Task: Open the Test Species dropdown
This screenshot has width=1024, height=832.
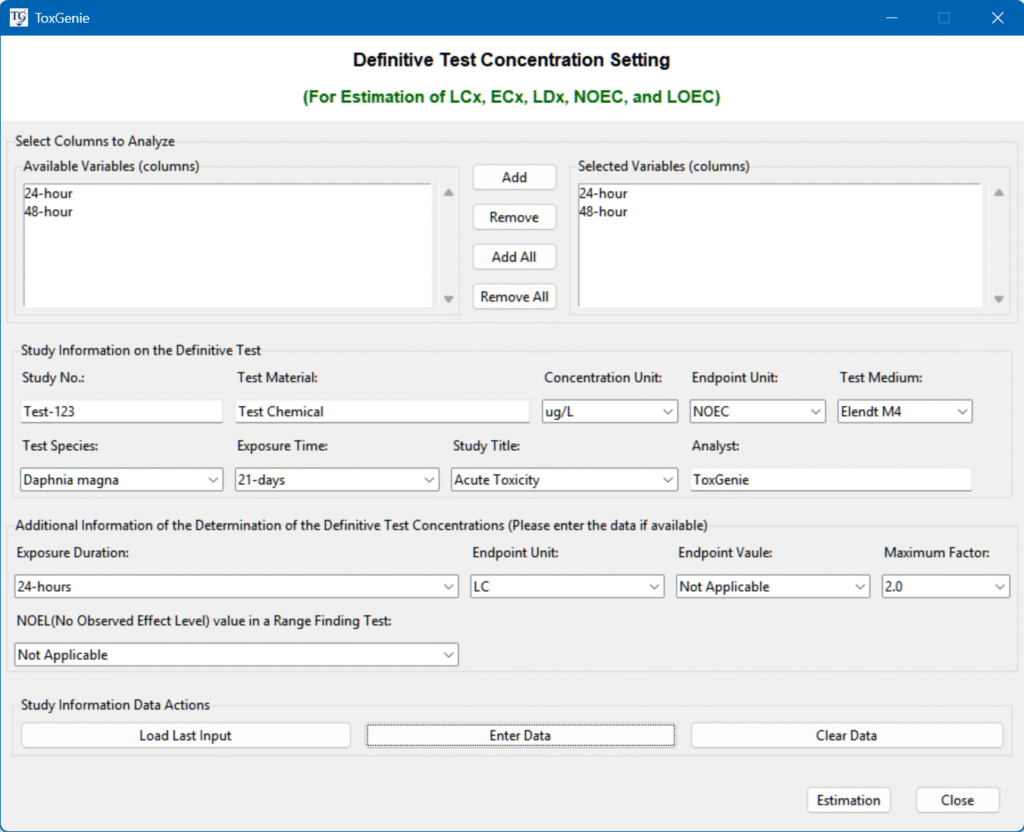Action: point(121,480)
